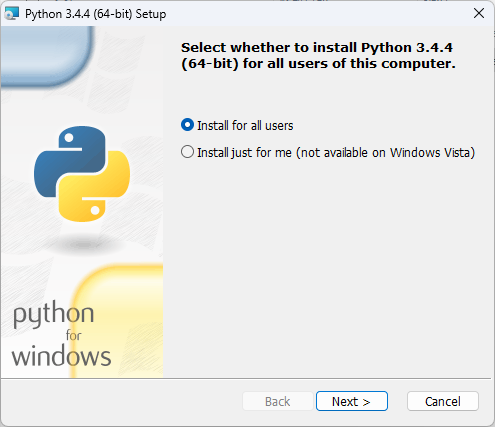
Task: Close the Python Setup window
Action: click(x=479, y=13)
